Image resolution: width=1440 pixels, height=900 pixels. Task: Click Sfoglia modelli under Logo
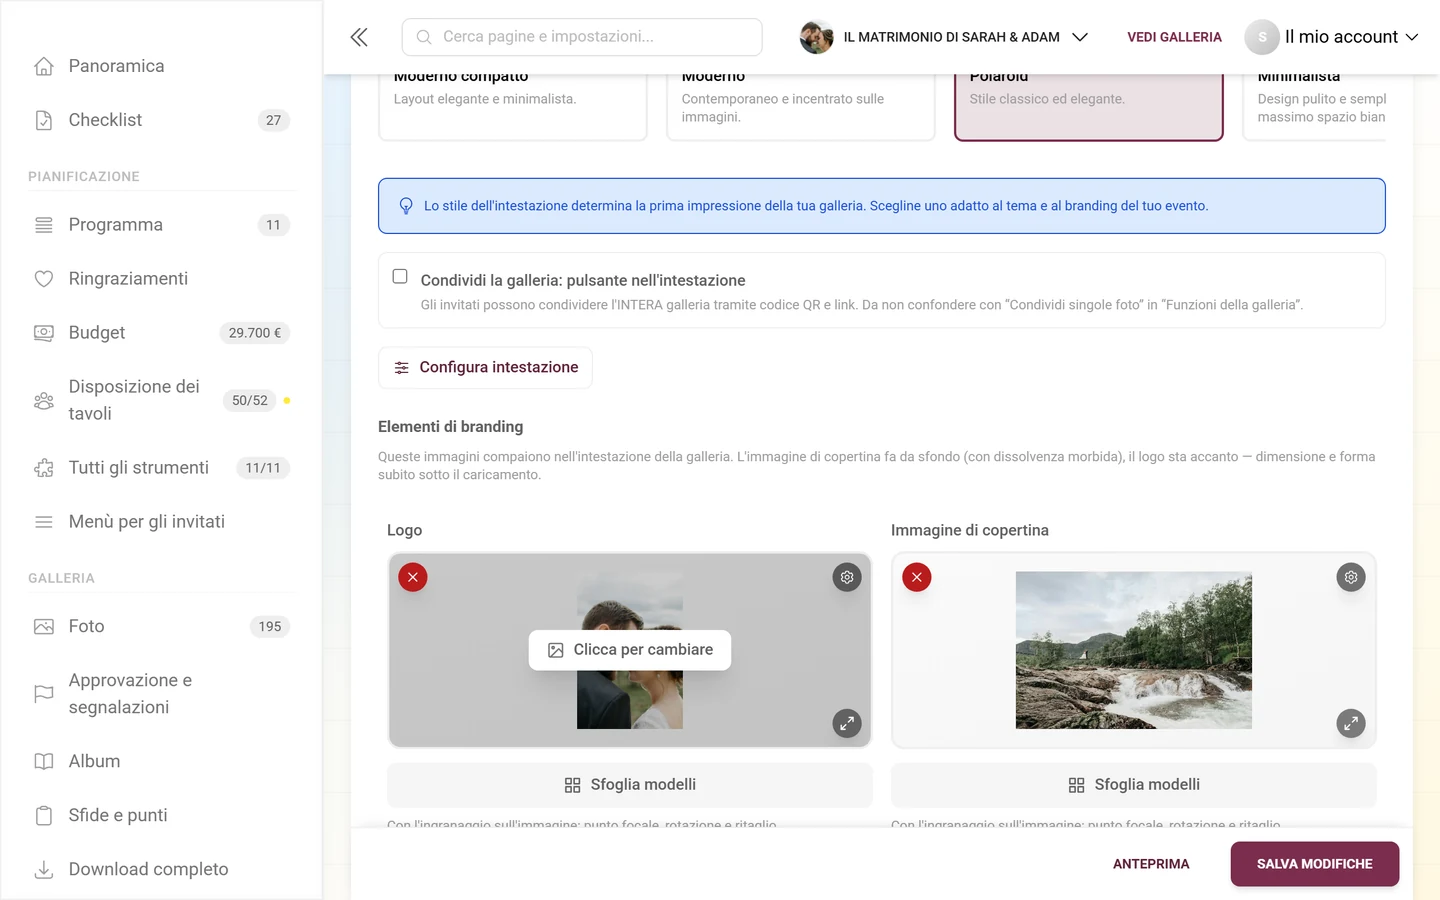[x=630, y=785]
